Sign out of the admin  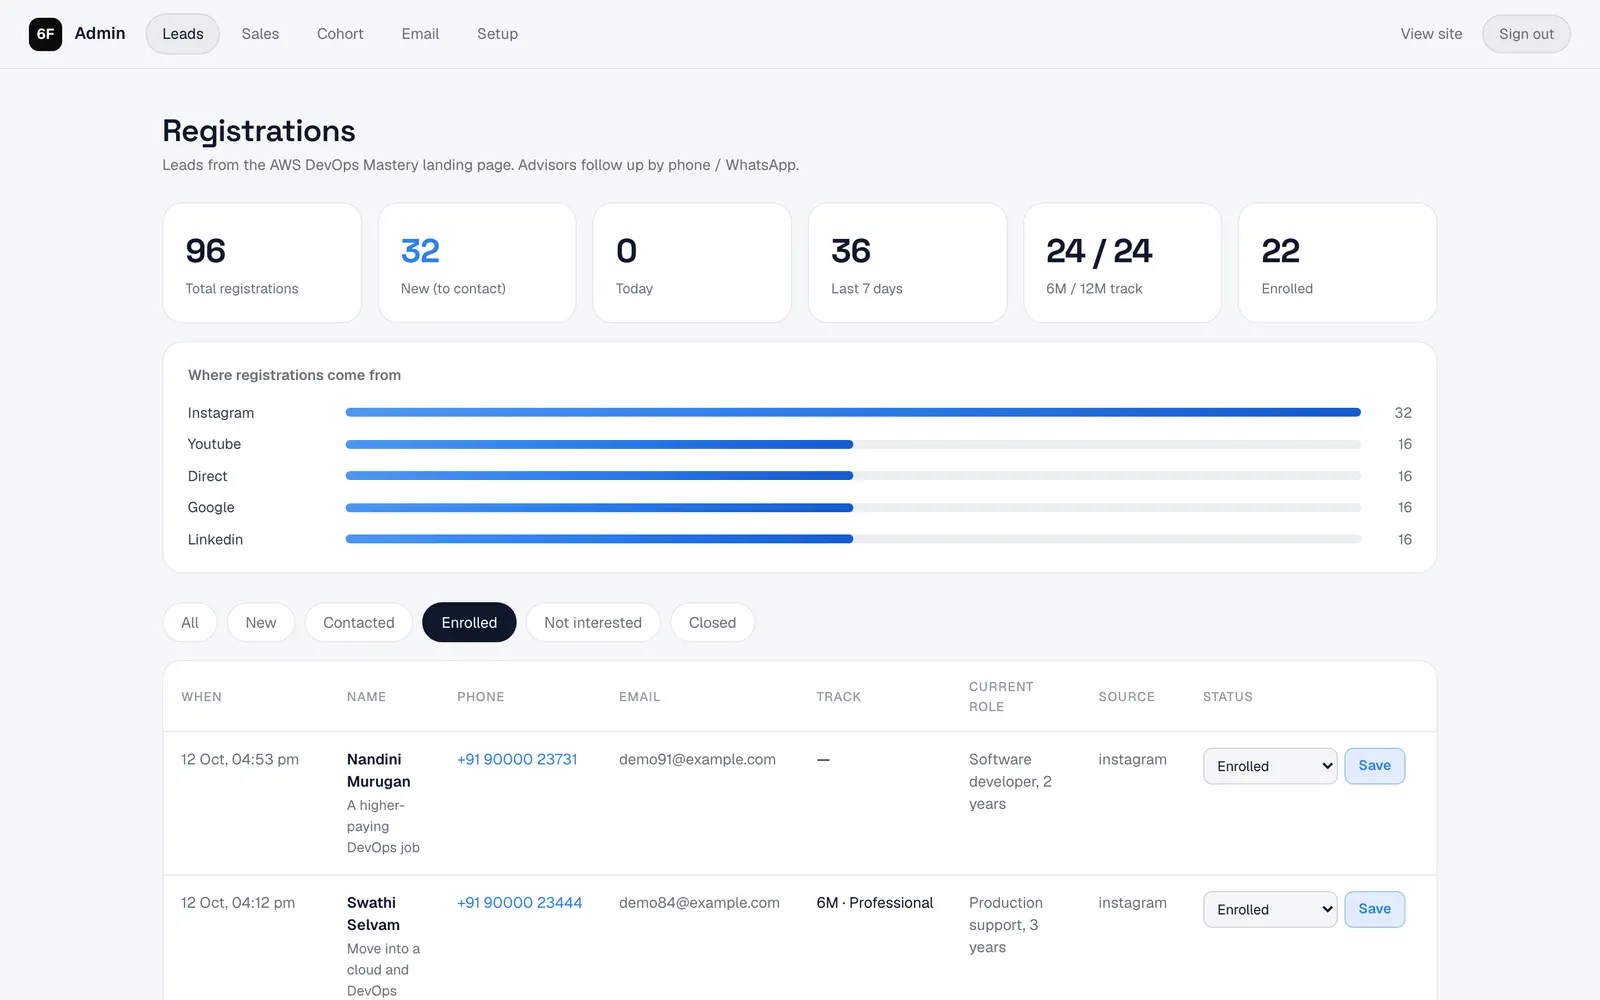point(1526,34)
